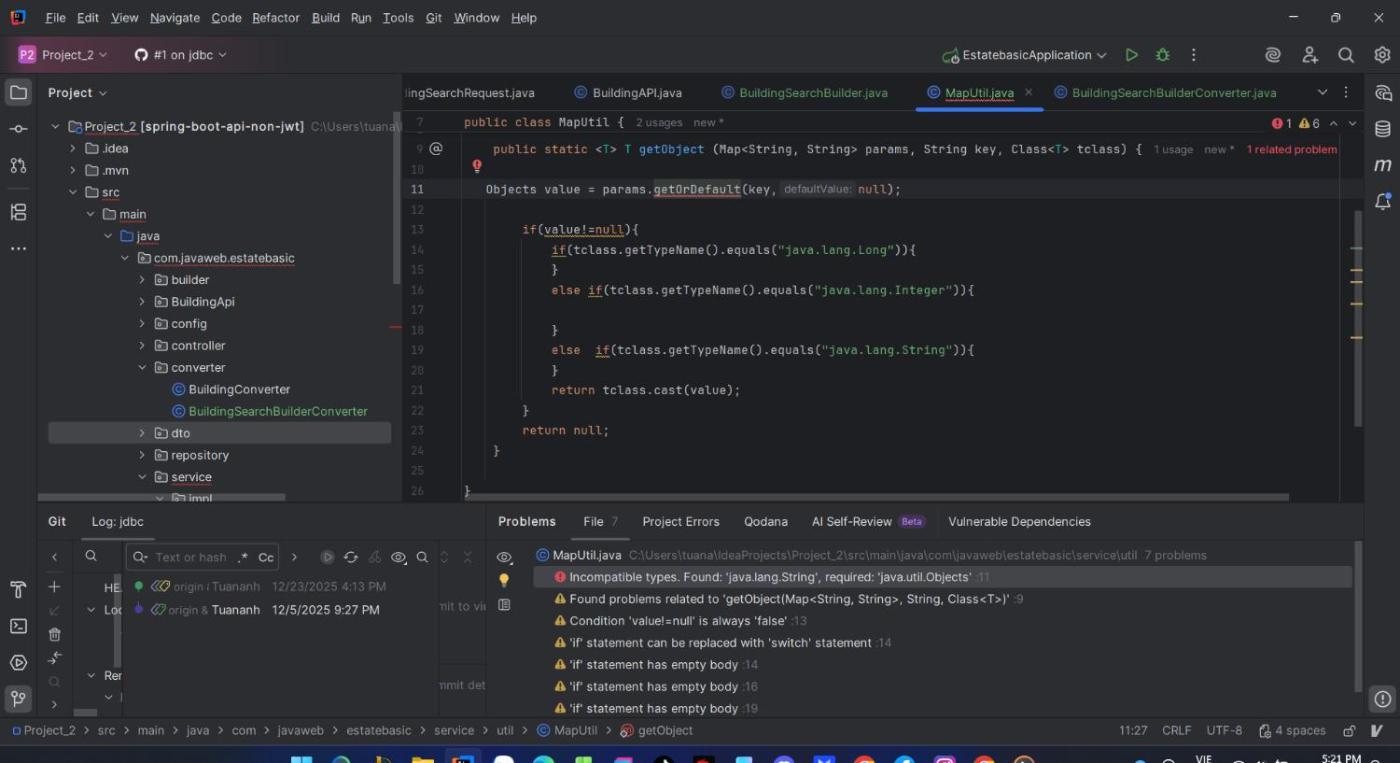Open the Terminal tool window
Viewport: 1400px width, 763px height.
[x=18, y=626]
